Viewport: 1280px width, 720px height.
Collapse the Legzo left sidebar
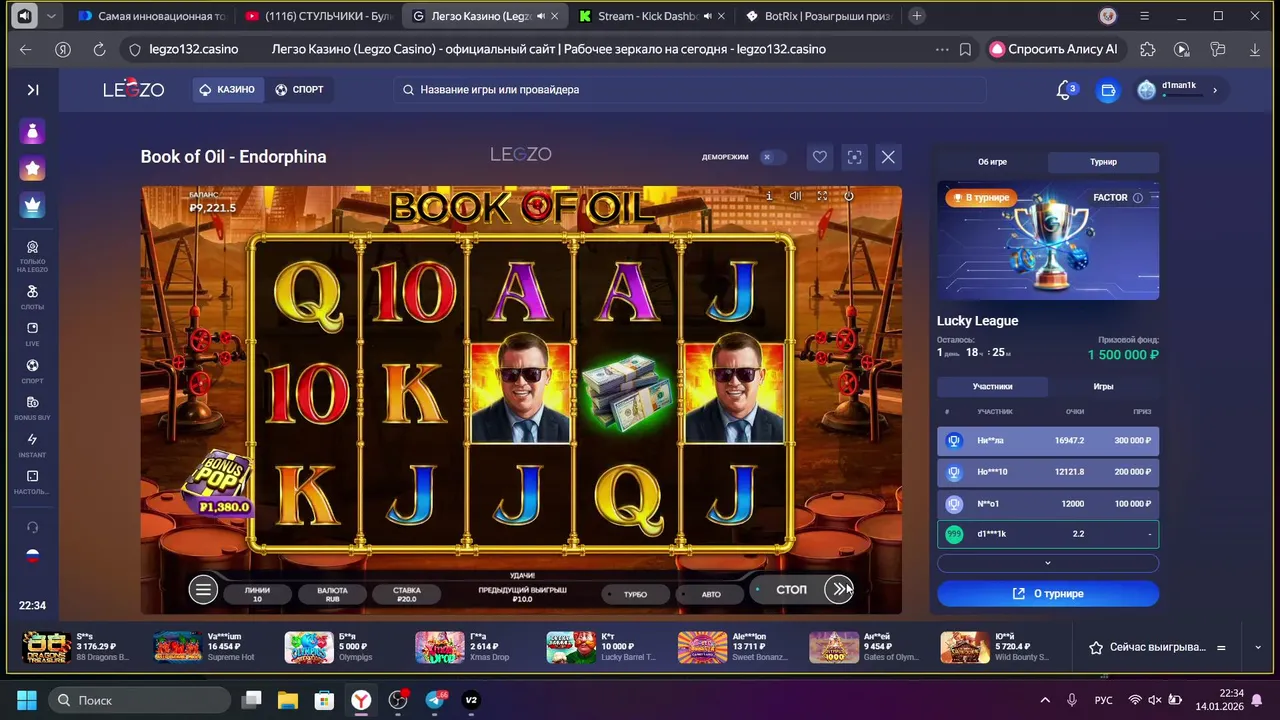point(33,90)
